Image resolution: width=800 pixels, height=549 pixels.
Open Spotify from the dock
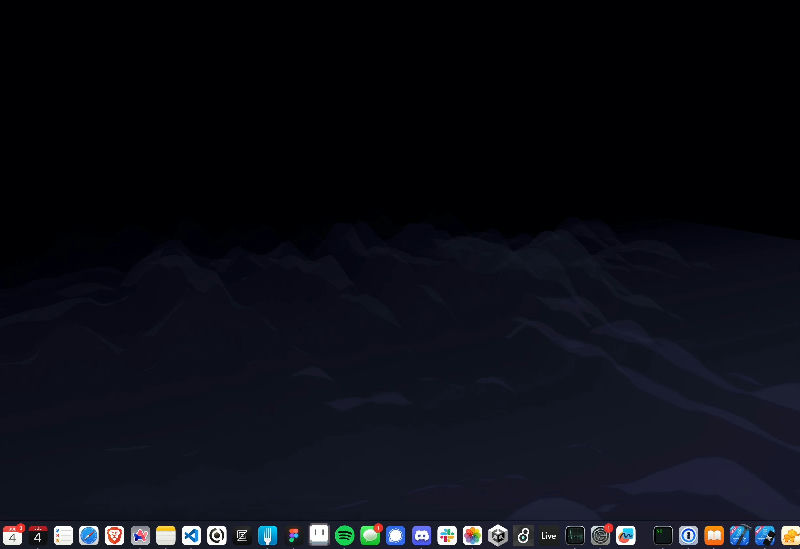(345, 536)
